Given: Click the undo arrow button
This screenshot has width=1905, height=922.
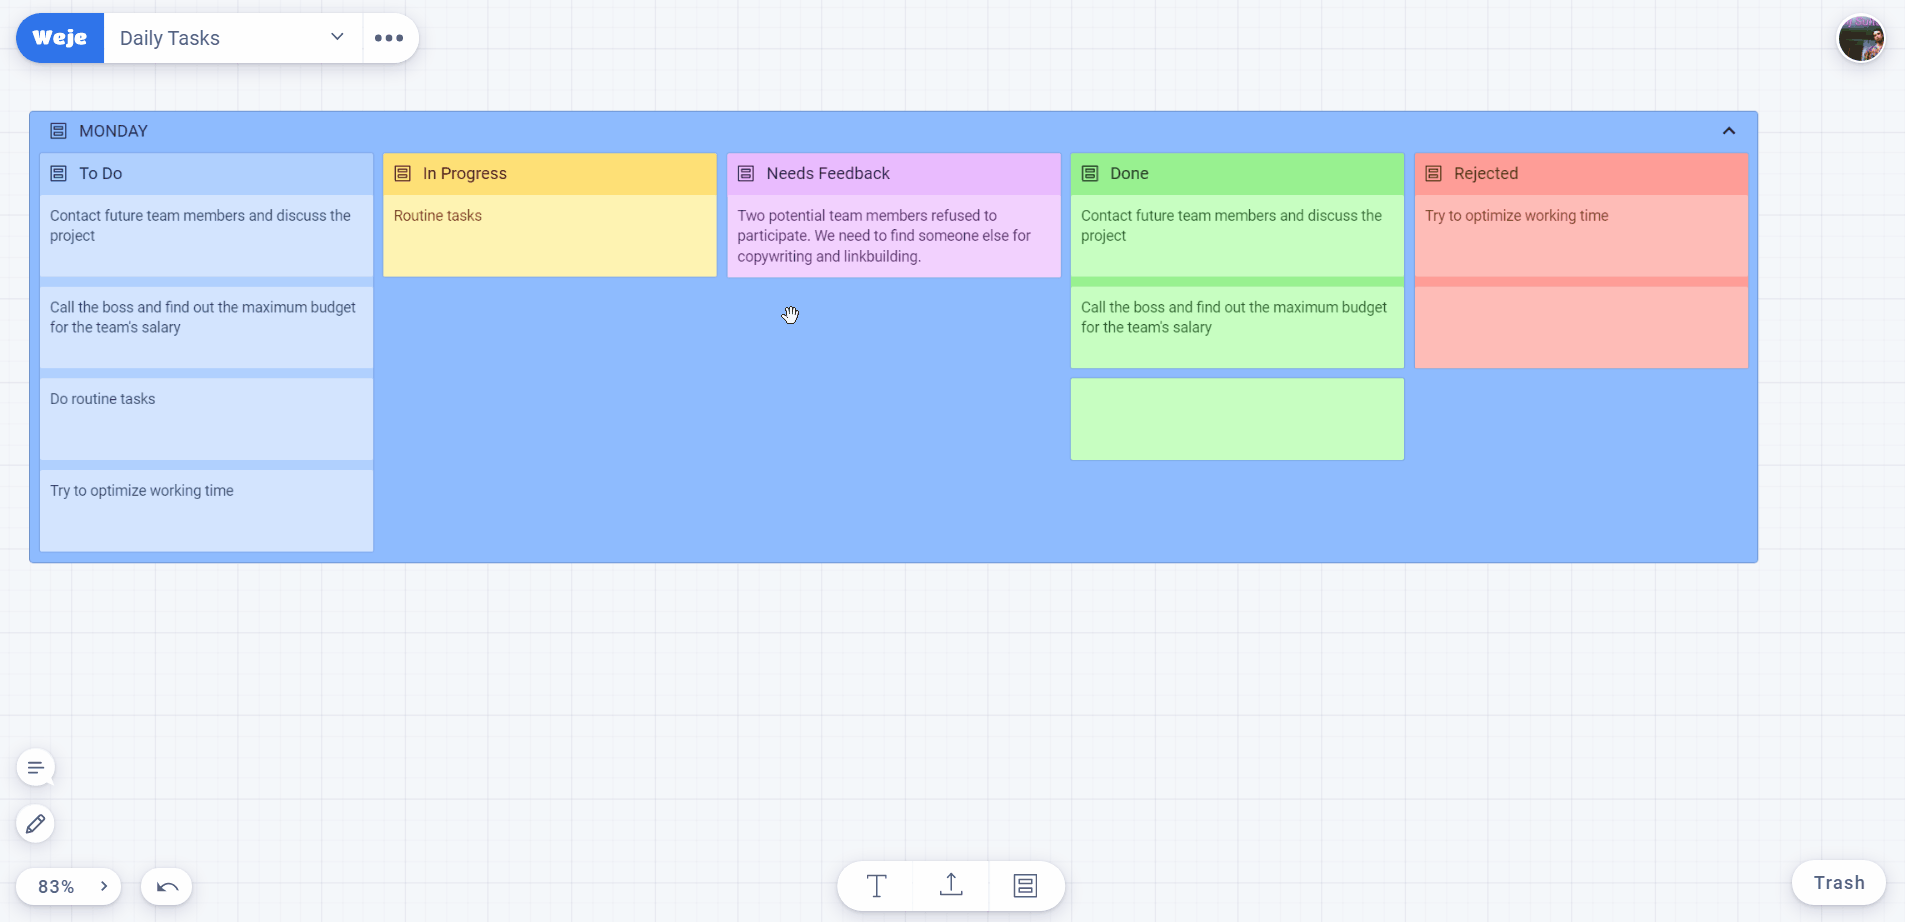Looking at the screenshot, I should (167, 886).
